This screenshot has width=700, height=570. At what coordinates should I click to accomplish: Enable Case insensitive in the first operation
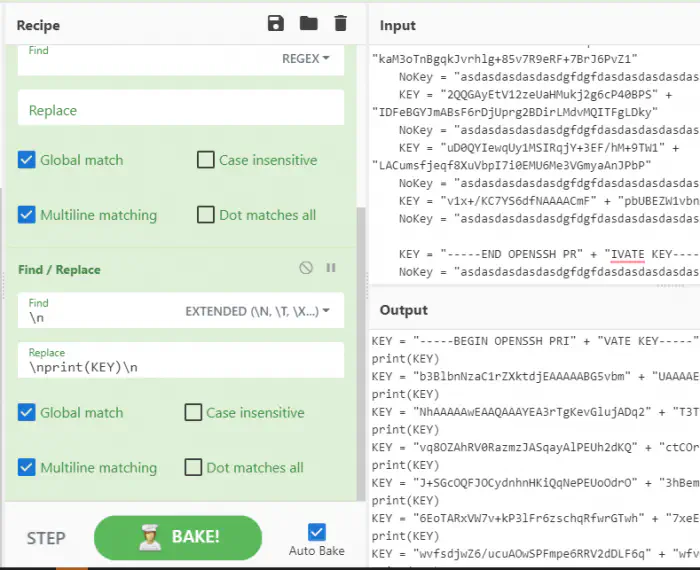tap(206, 160)
